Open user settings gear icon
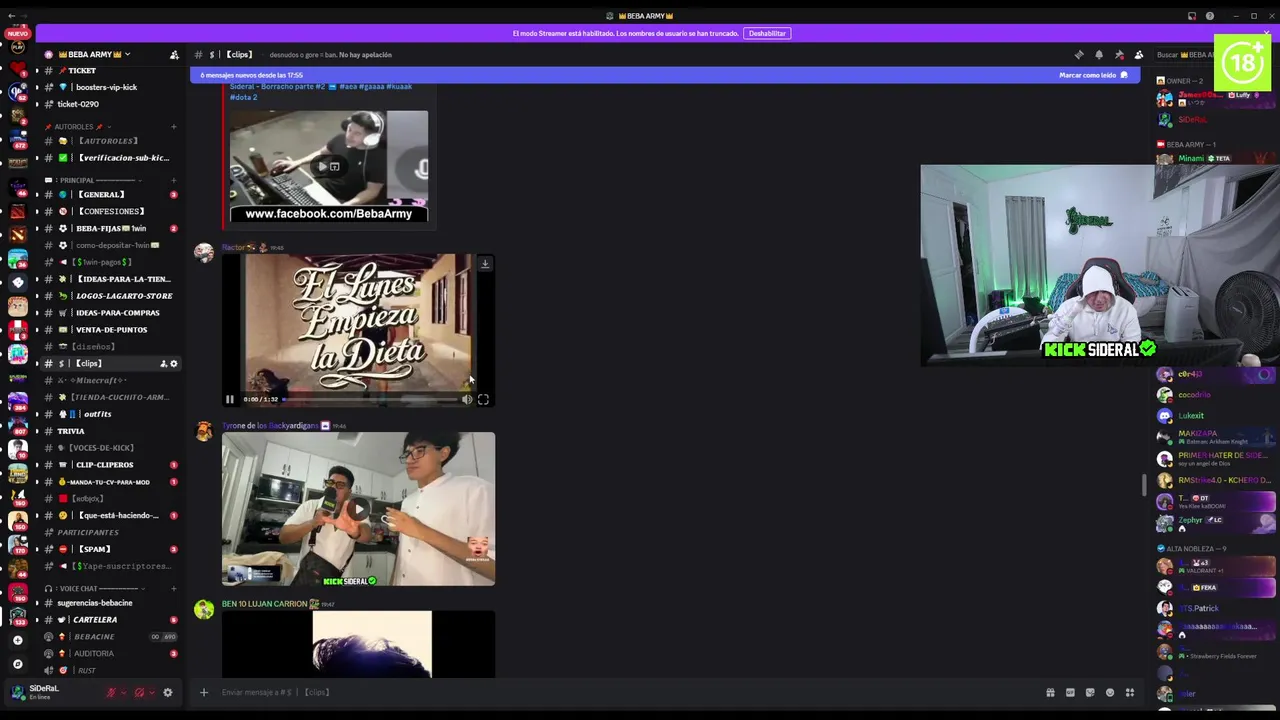 tap(168, 692)
